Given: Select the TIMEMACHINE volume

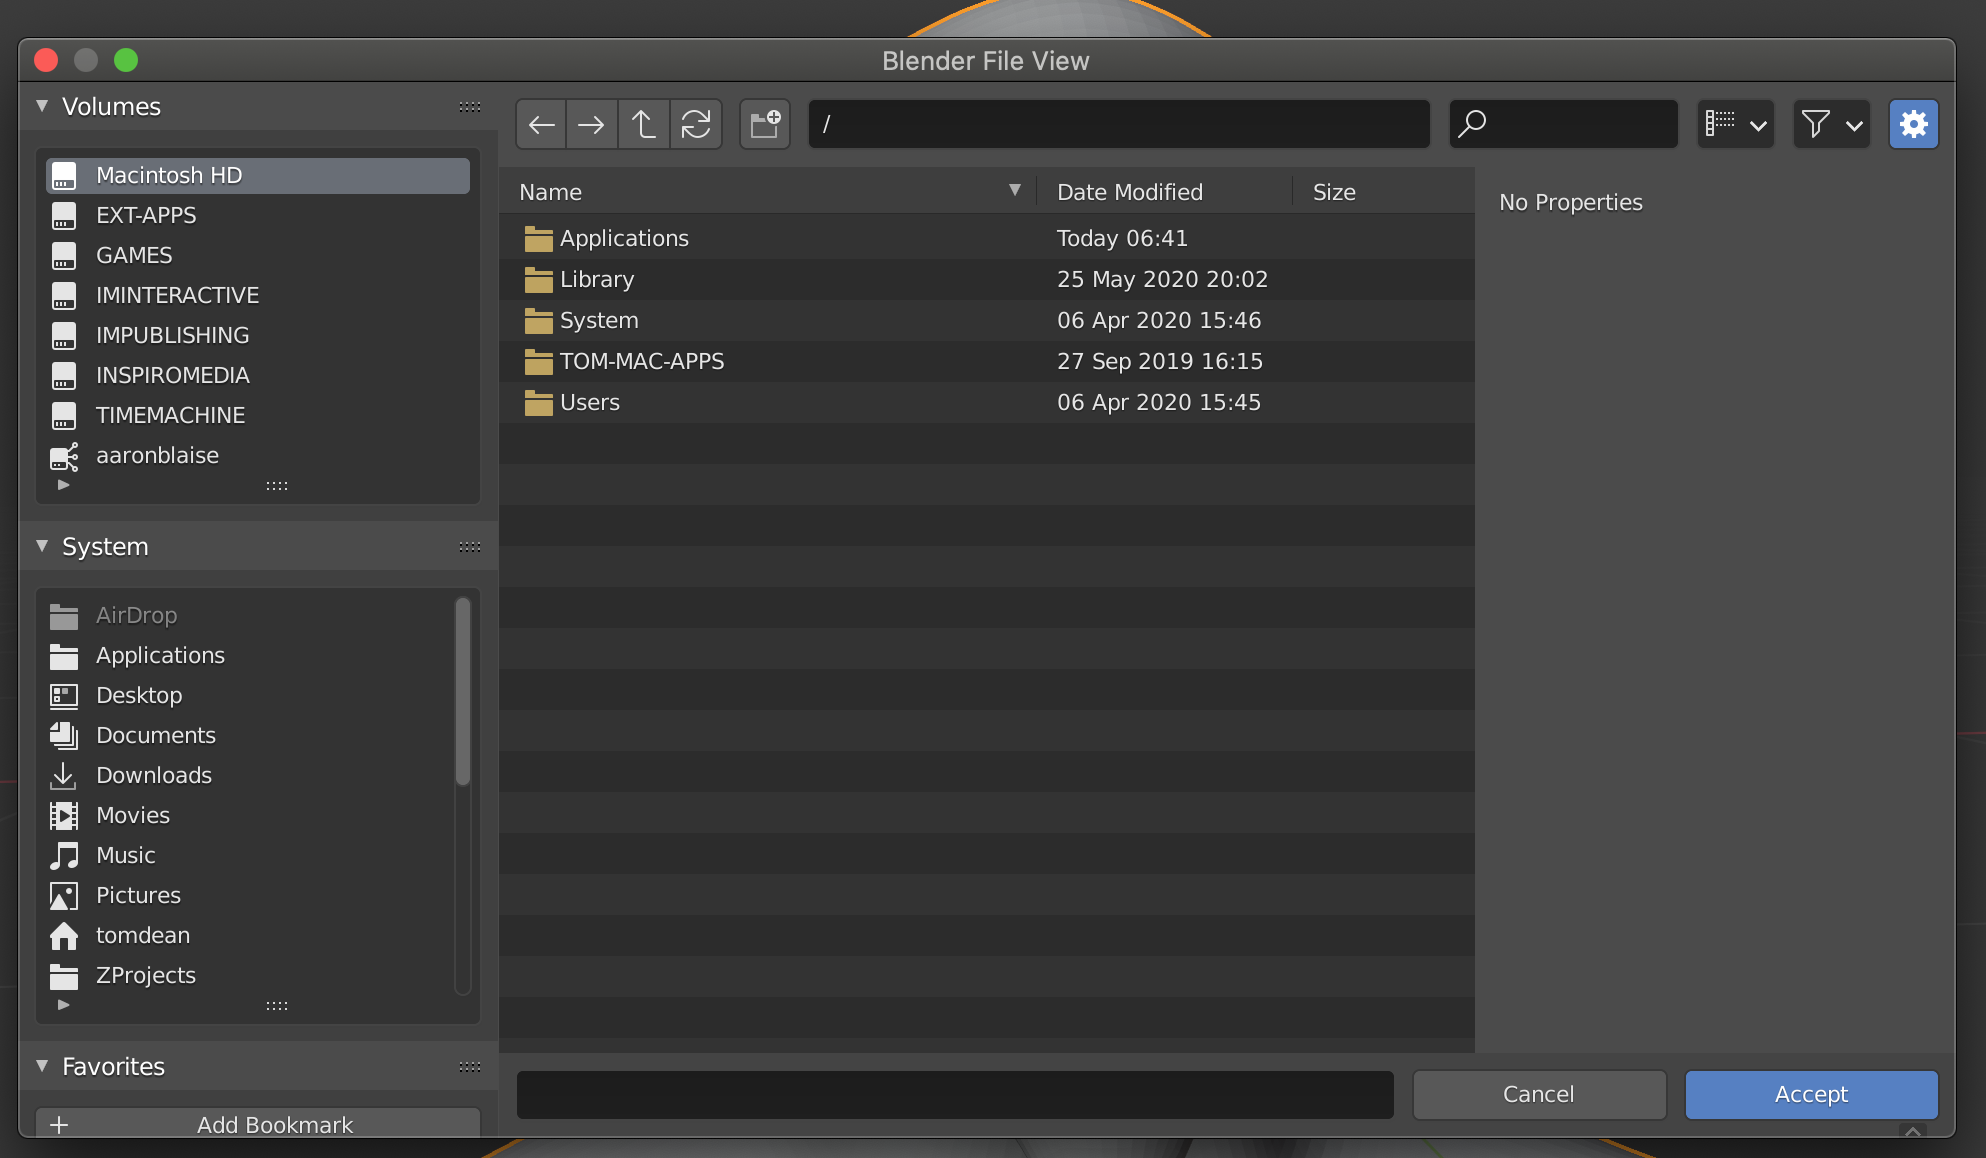Looking at the screenshot, I should coord(258,415).
